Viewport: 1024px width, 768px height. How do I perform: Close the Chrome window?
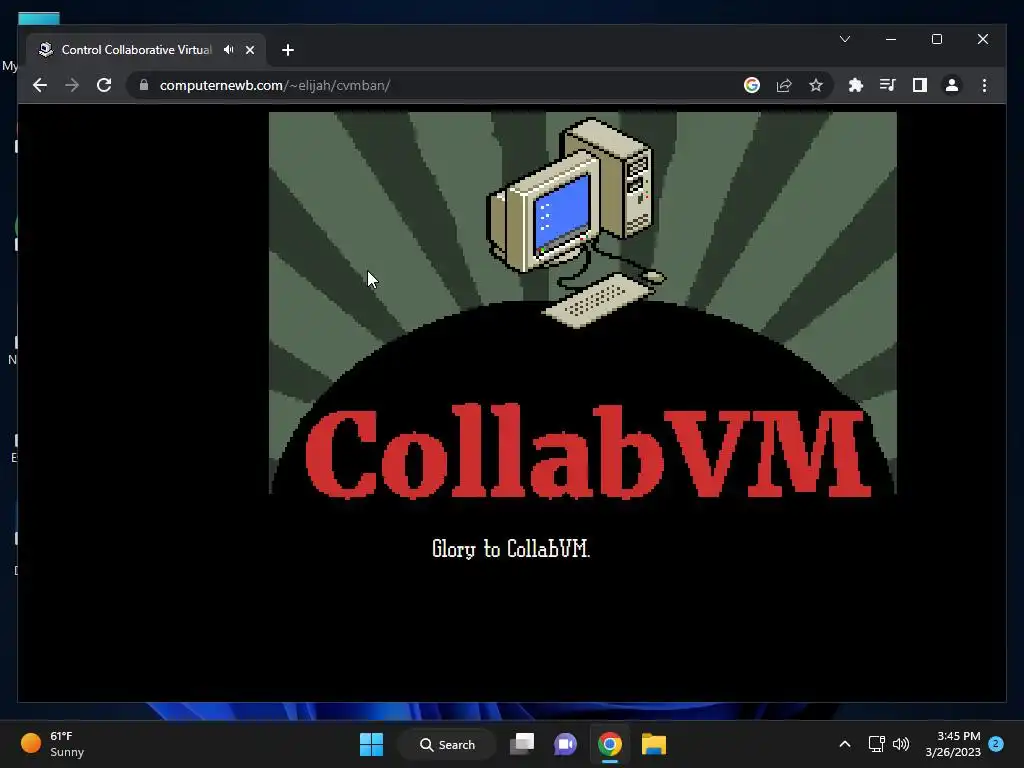(982, 39)
